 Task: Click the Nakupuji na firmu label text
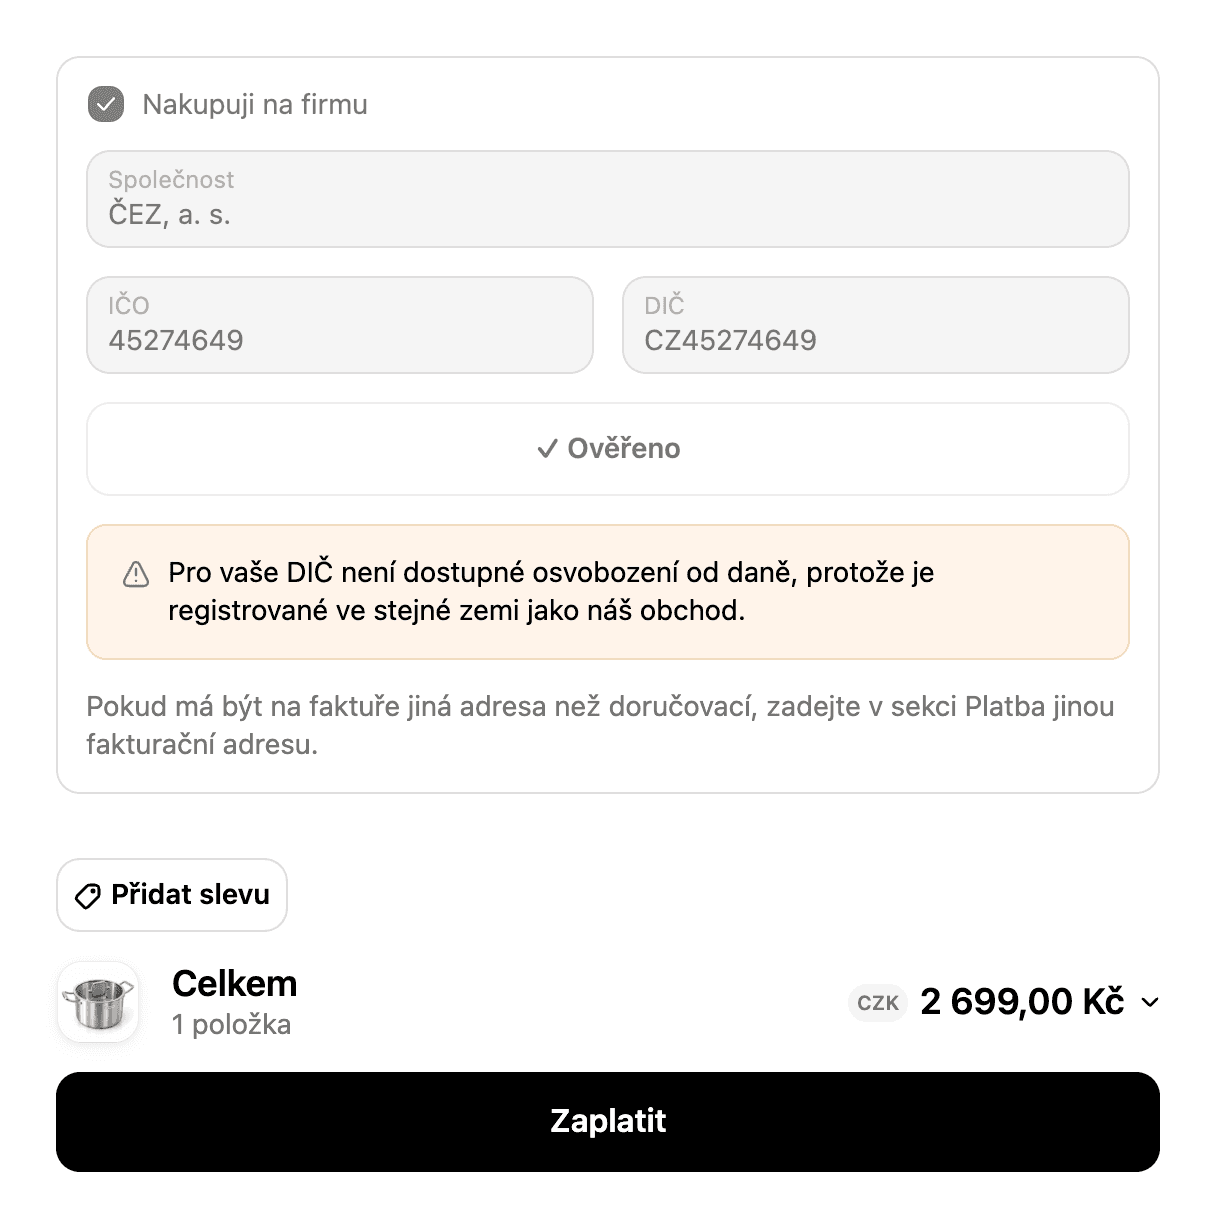tap(255, 104)
